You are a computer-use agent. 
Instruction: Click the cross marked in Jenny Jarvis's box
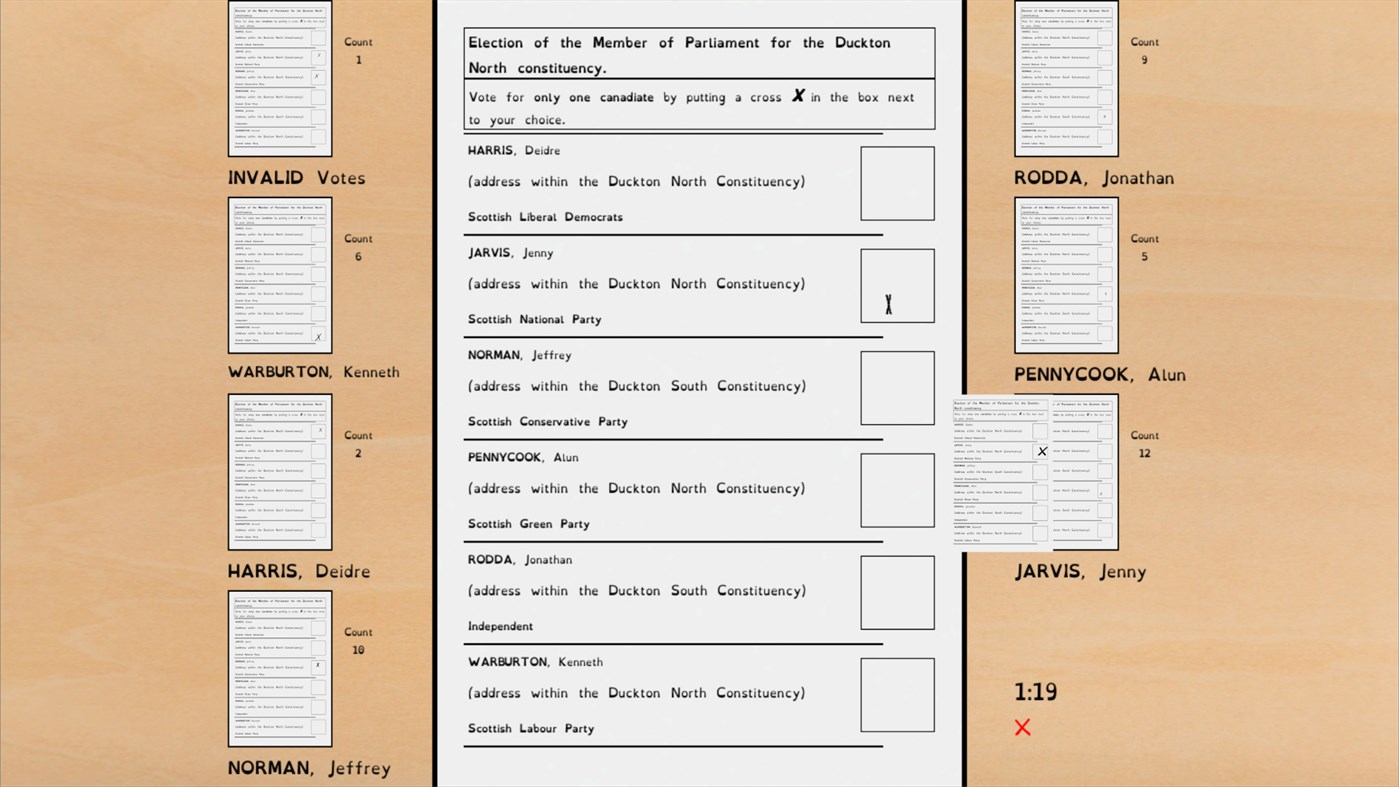pyautogui.click(x=888, y=302)
